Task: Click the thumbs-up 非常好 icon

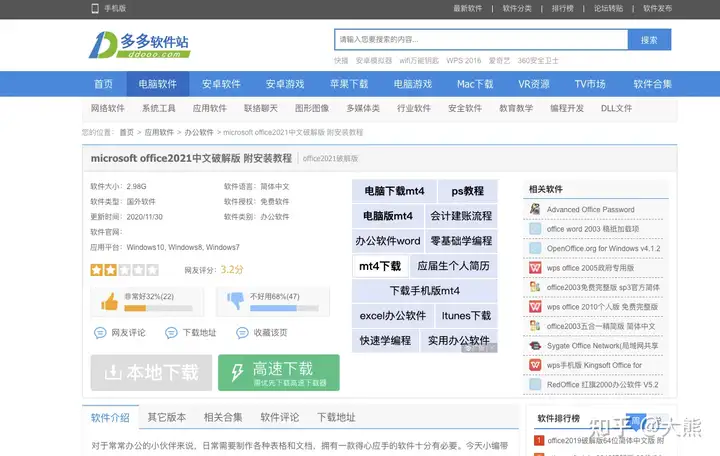Action: [109, 302]
